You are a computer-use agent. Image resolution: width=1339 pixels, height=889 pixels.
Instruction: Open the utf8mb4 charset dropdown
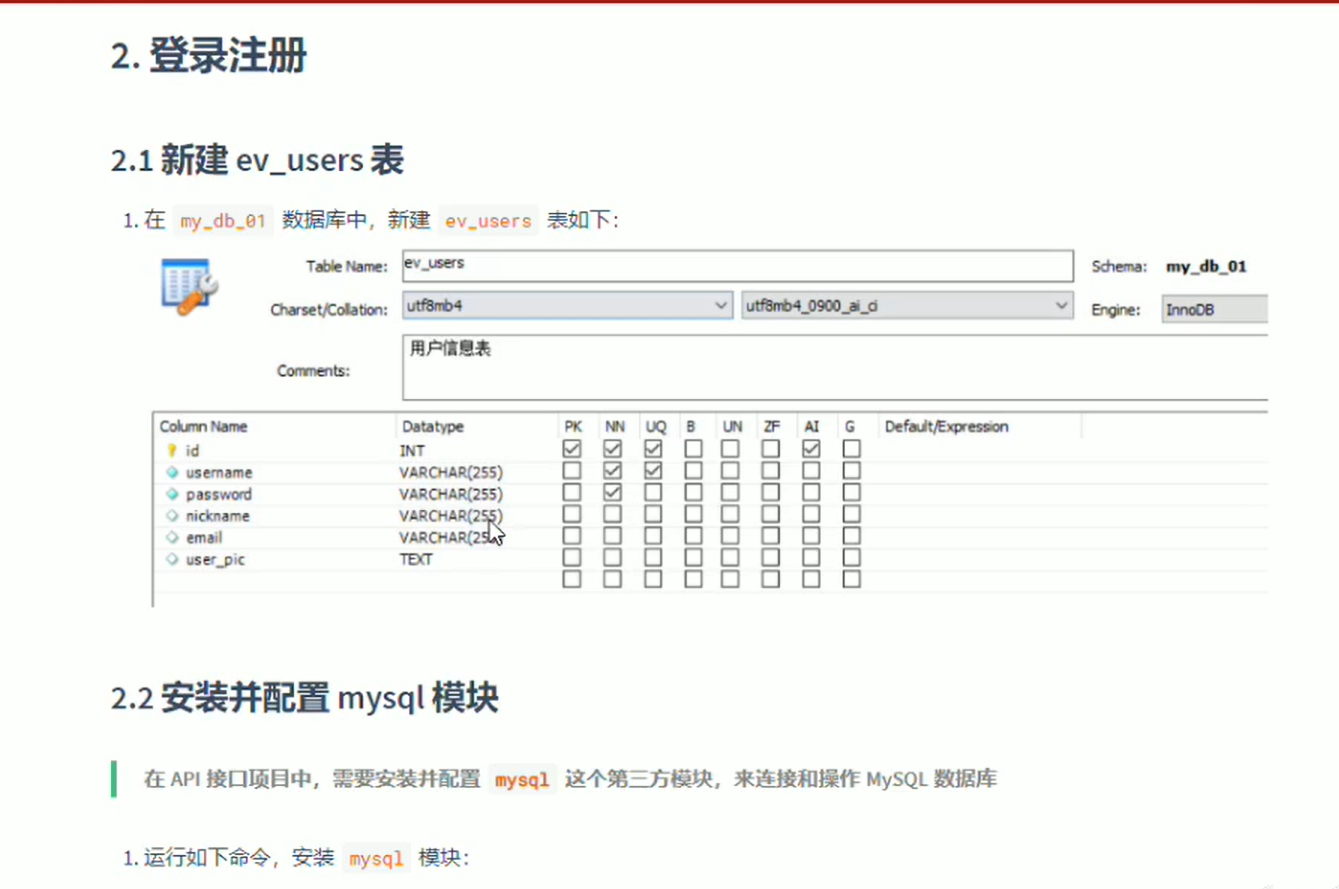click(568, 306)
